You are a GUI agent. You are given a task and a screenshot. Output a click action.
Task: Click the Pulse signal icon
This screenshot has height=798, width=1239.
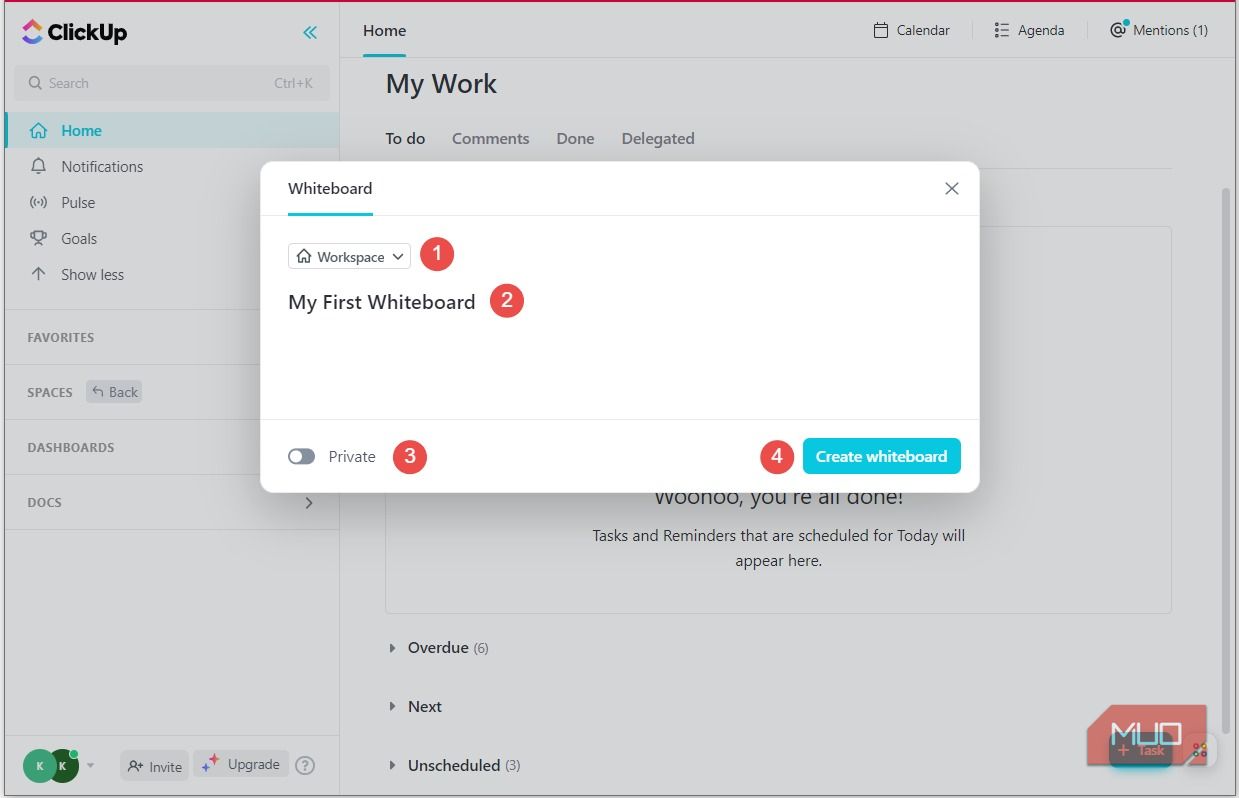tap(38, 202)
